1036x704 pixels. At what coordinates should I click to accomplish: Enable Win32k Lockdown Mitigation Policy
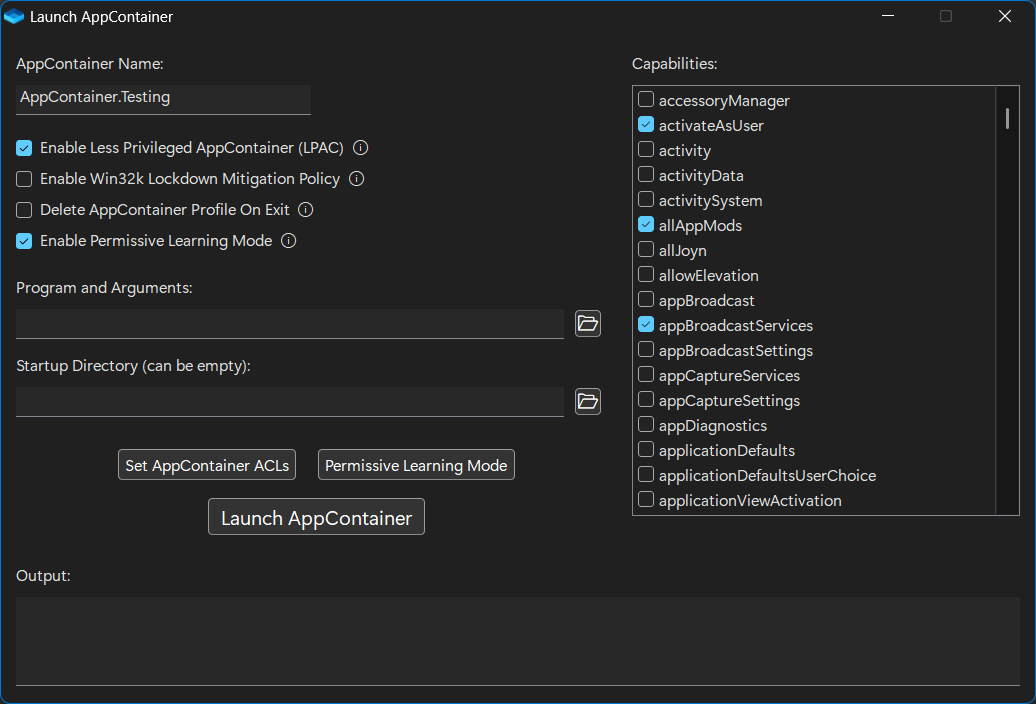pos(24,179)
